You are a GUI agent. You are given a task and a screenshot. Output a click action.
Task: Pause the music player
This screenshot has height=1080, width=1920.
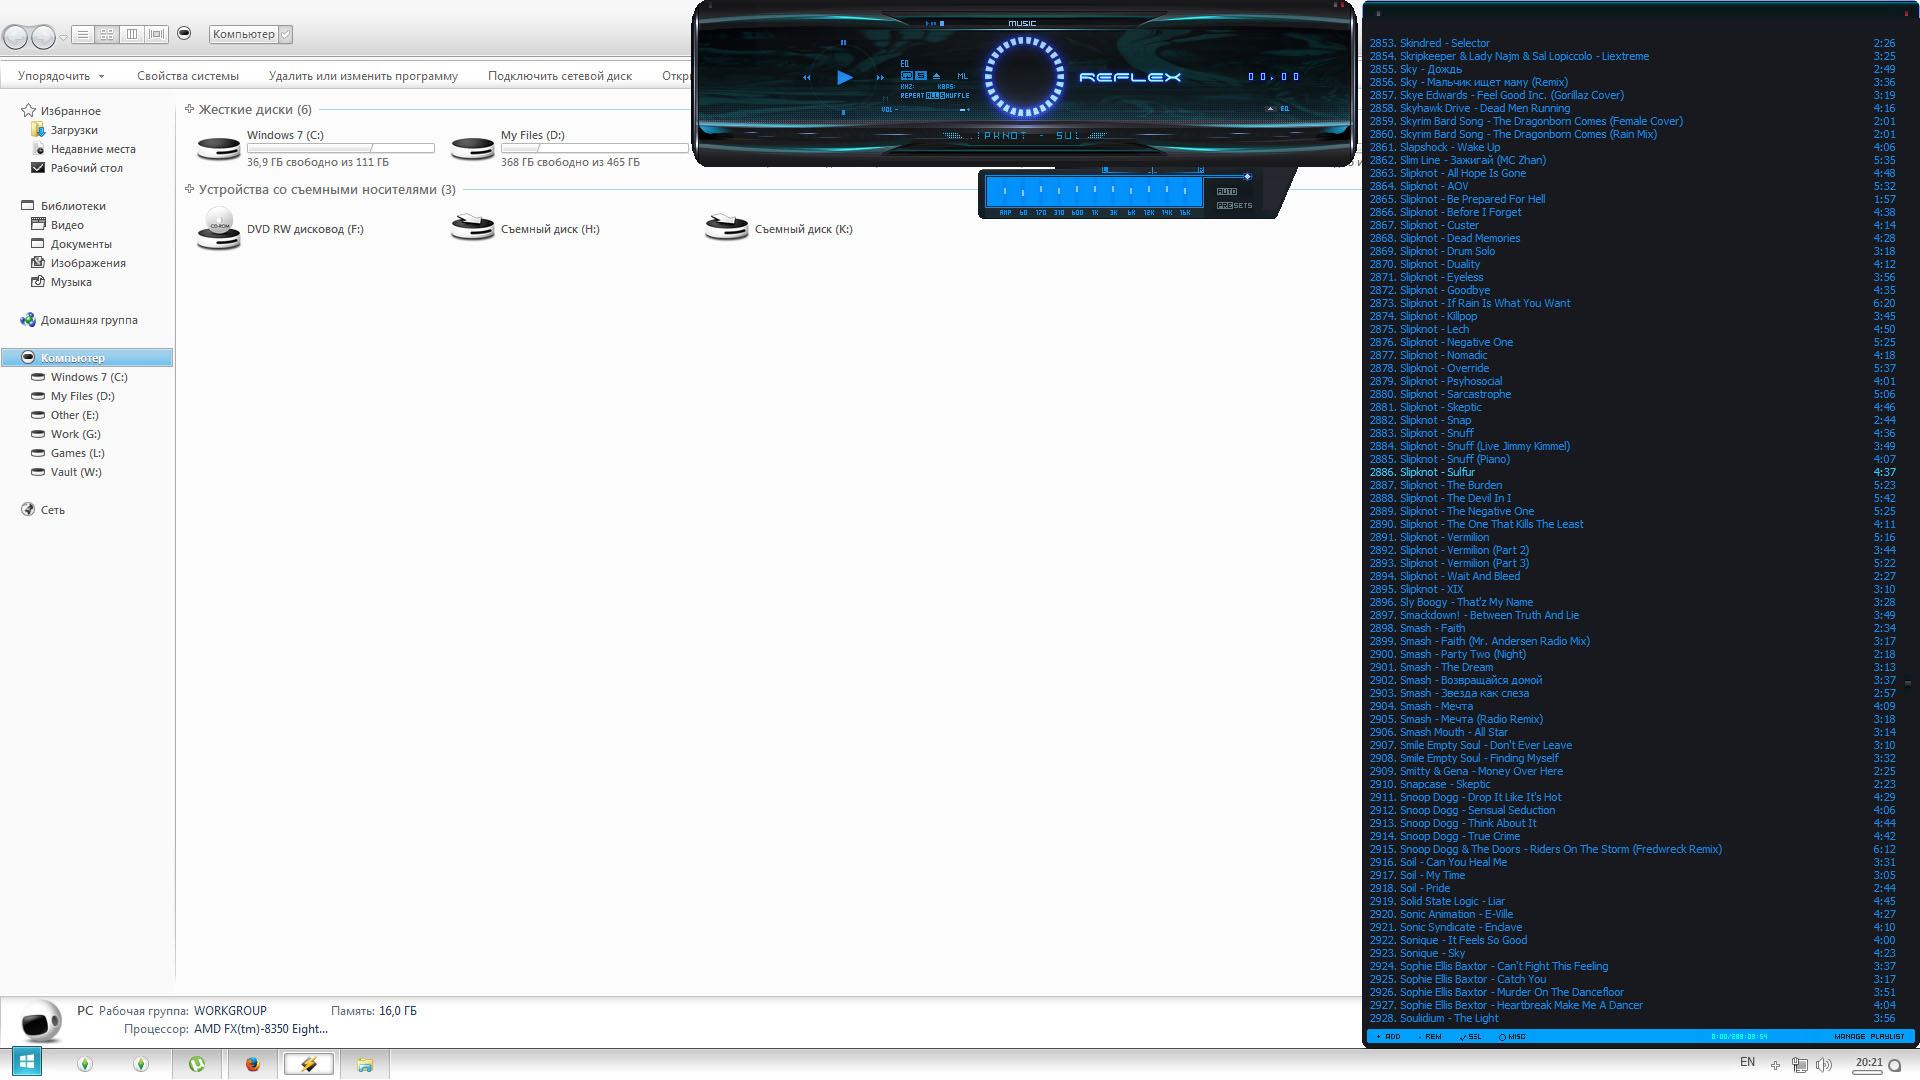pos(843,43)
